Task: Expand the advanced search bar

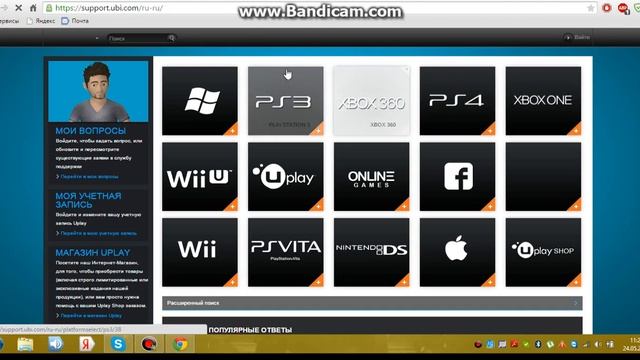Action: coord(372,303)
